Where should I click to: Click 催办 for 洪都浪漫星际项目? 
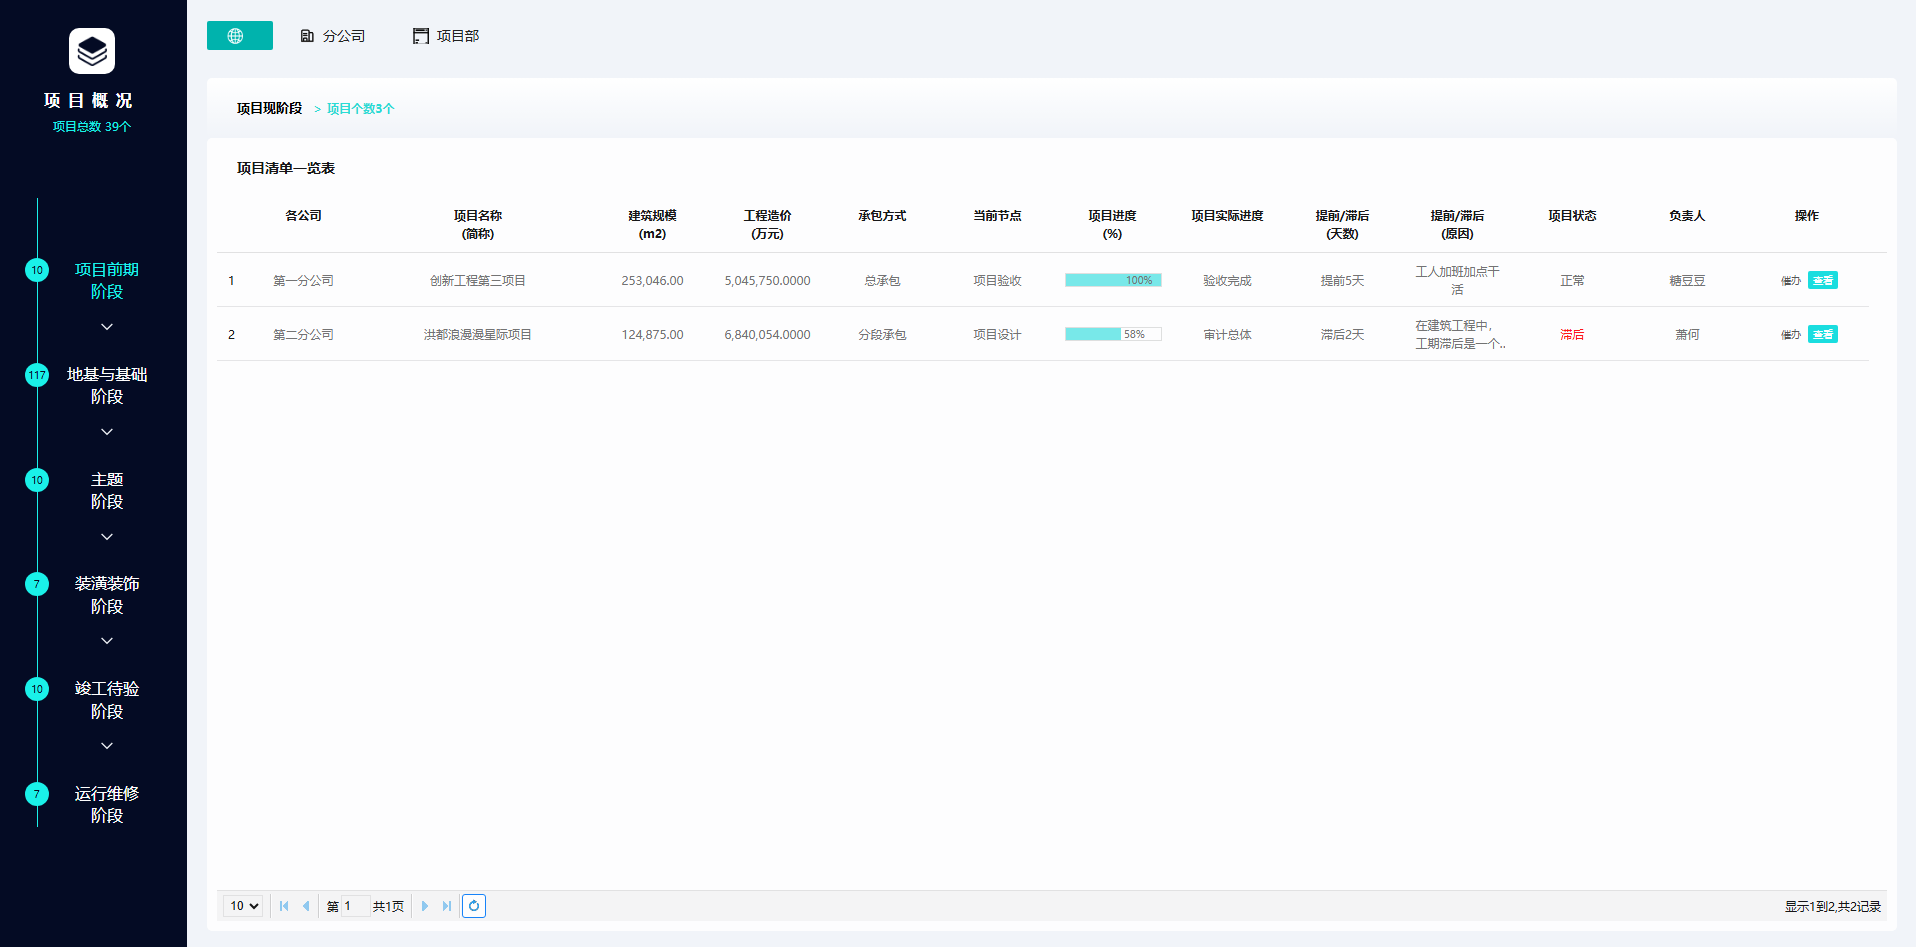(x=1790, y=335)
